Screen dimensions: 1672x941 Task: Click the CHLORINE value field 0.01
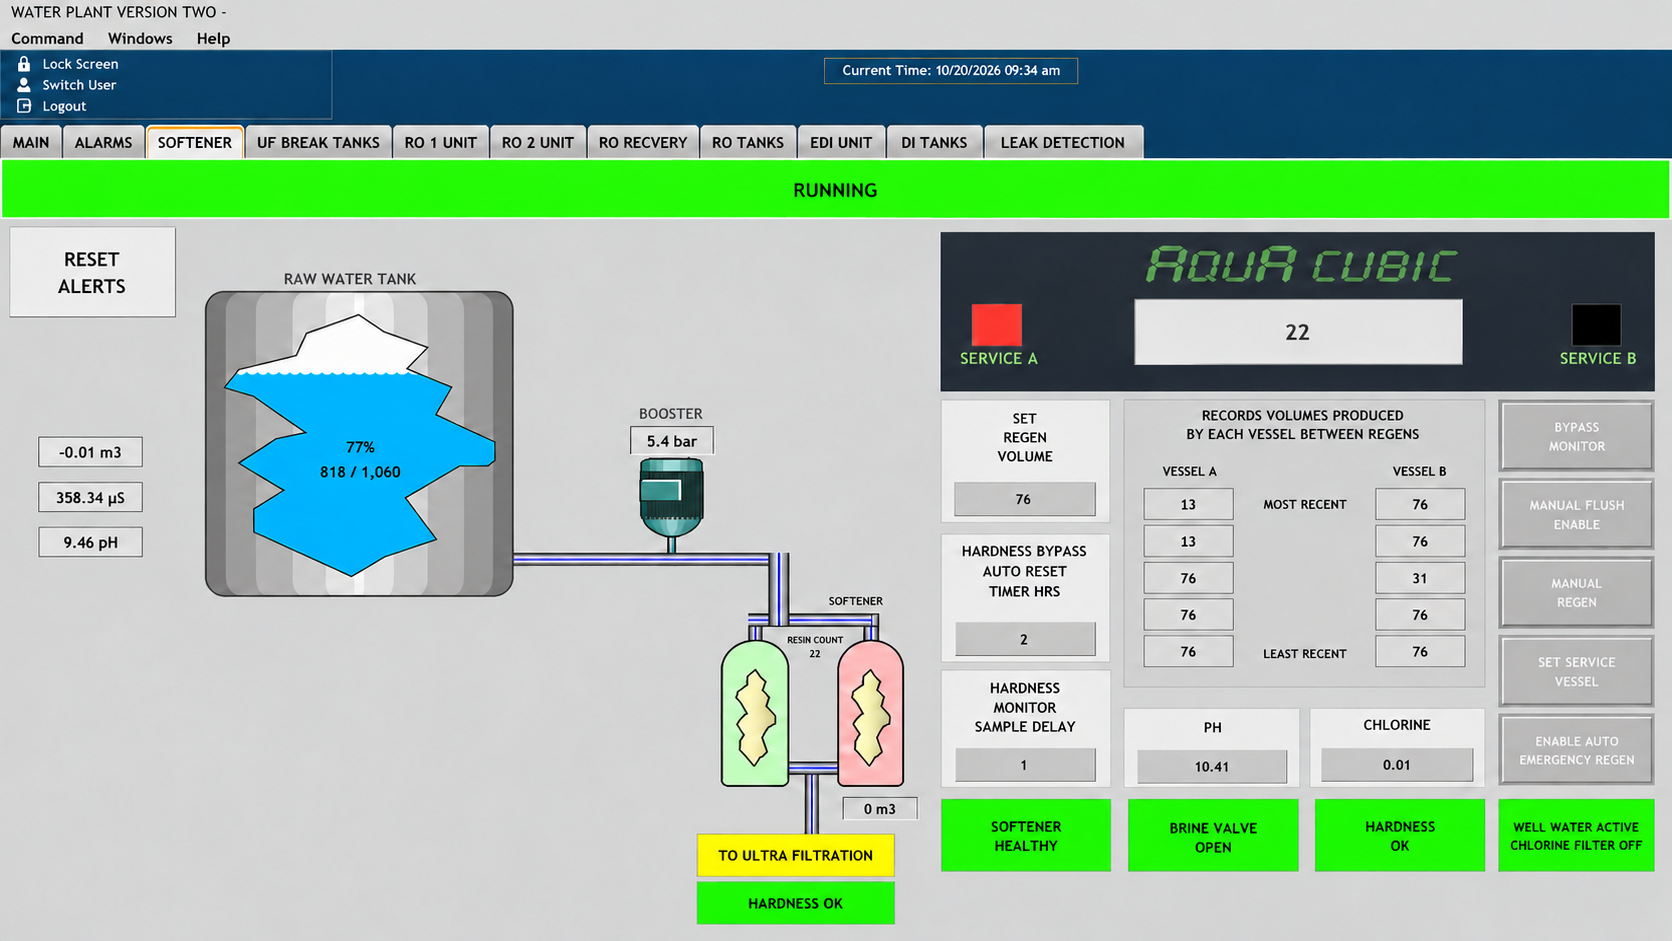point(1397,765)
